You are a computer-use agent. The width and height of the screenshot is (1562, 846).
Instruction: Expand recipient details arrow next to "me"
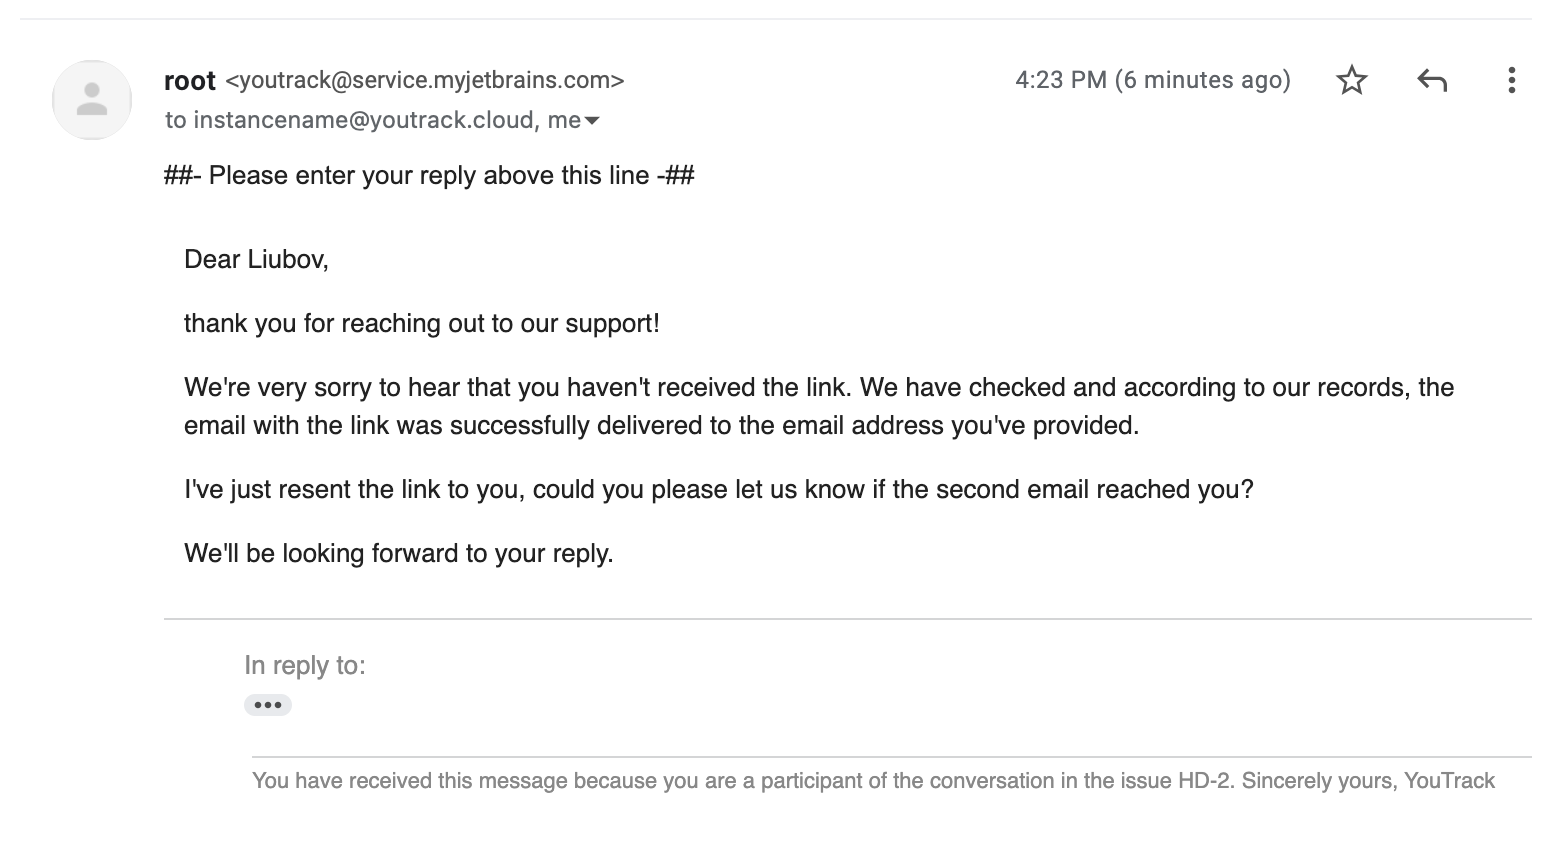click(592, 121)
